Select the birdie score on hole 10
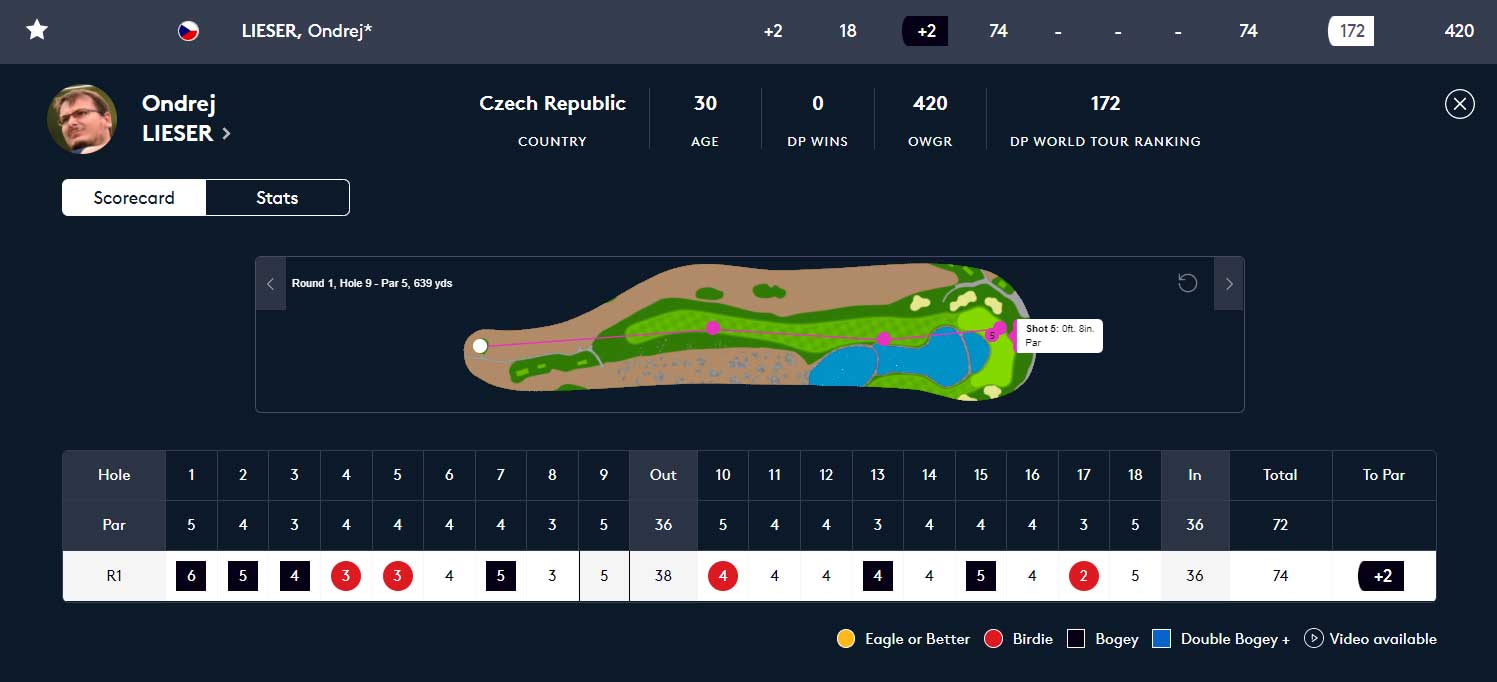 click(723, 576)
